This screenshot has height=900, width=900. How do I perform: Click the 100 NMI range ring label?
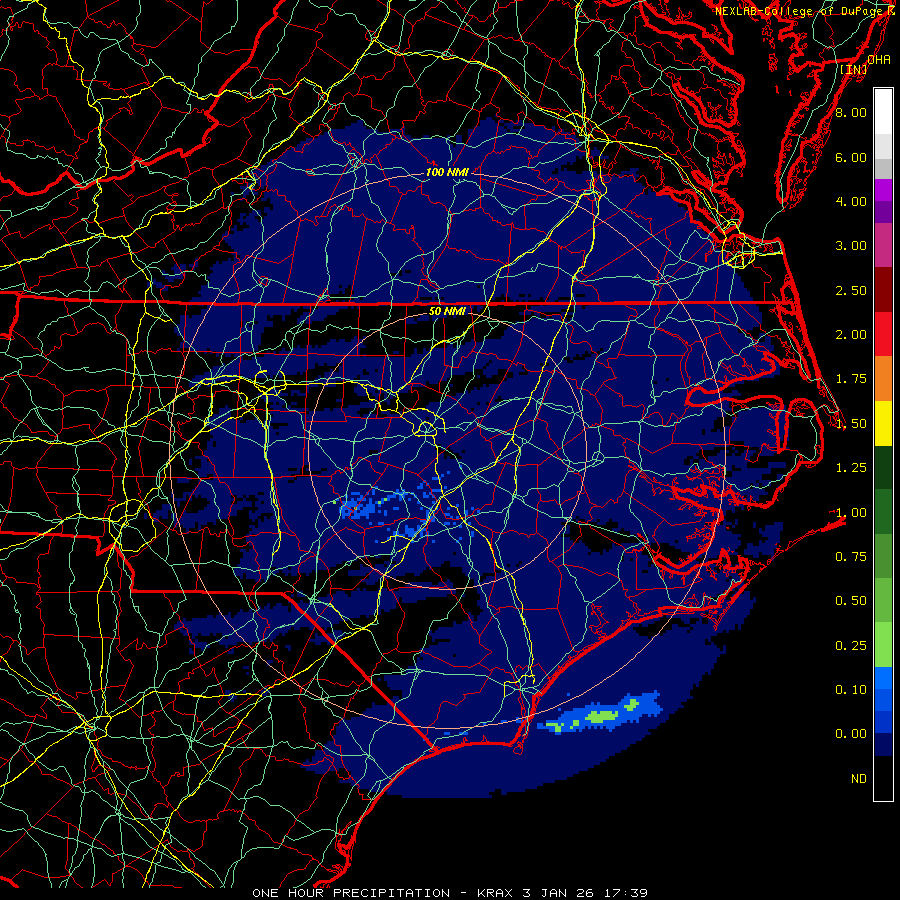(447, 172)
